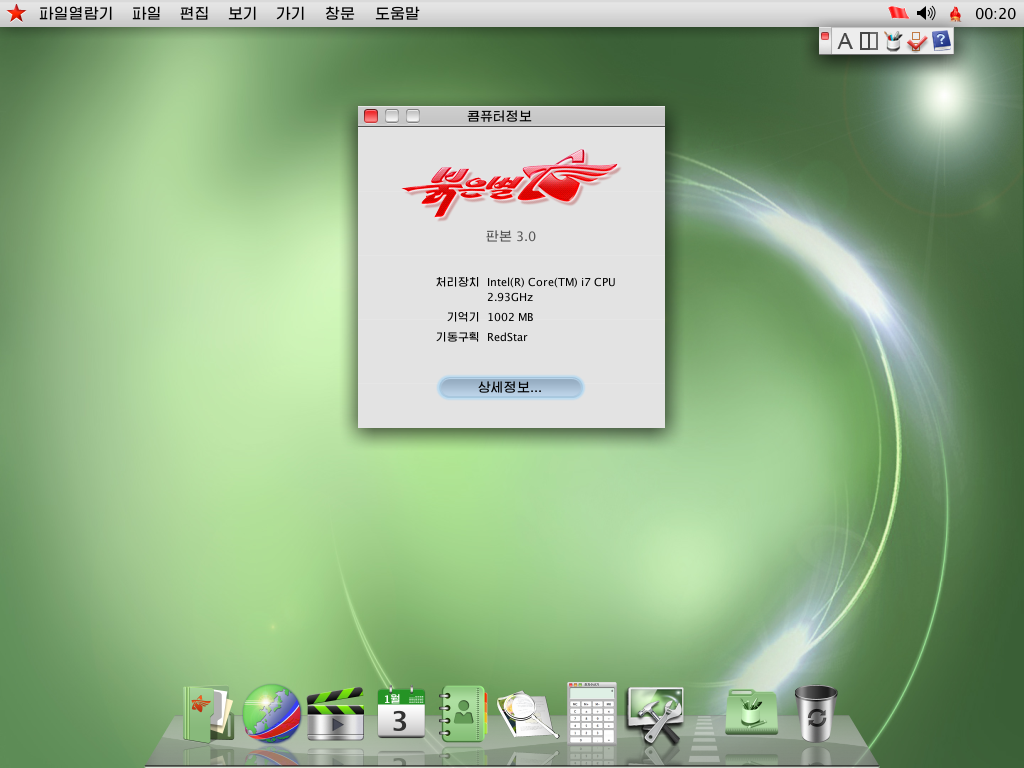Open the calendar app showing January 3
1024x768 pixels.
pos(399,713)
